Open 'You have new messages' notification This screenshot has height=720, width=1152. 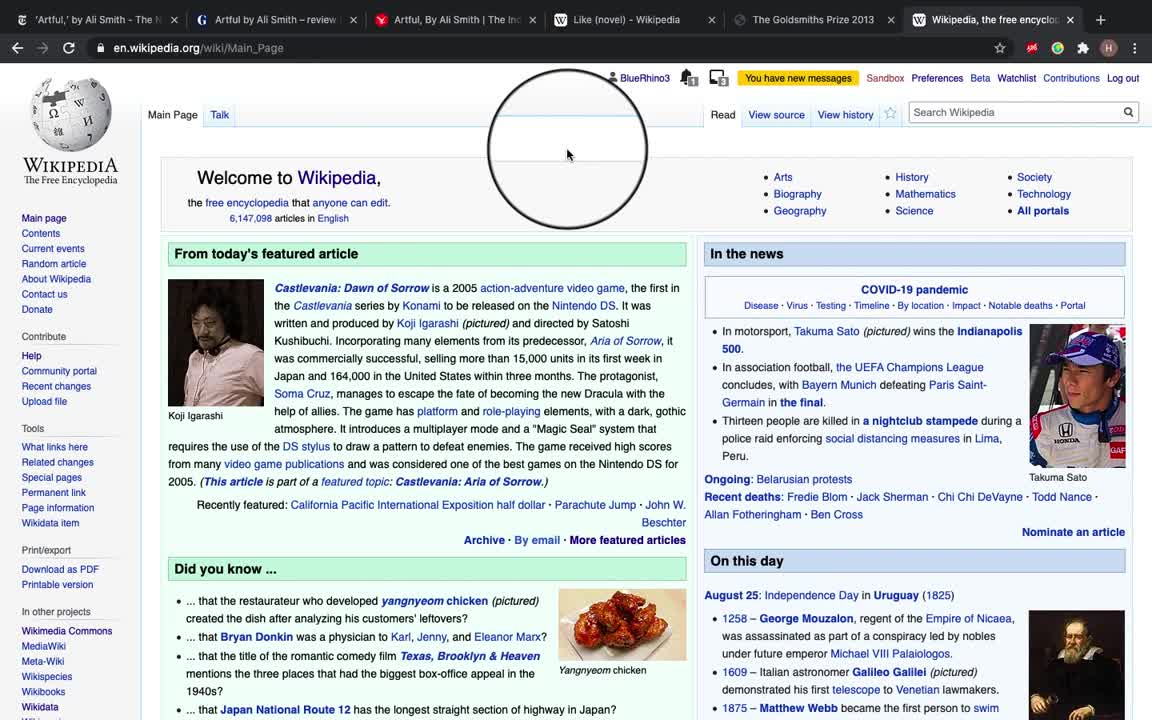(x=798, y=78)
